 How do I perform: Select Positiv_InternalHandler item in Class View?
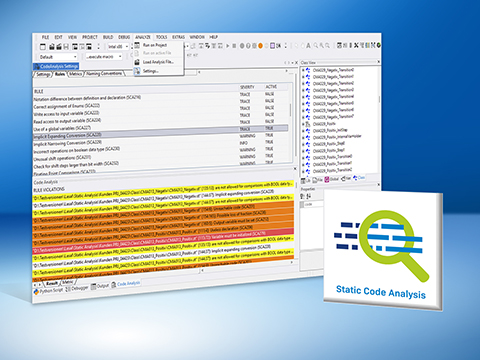337,137
